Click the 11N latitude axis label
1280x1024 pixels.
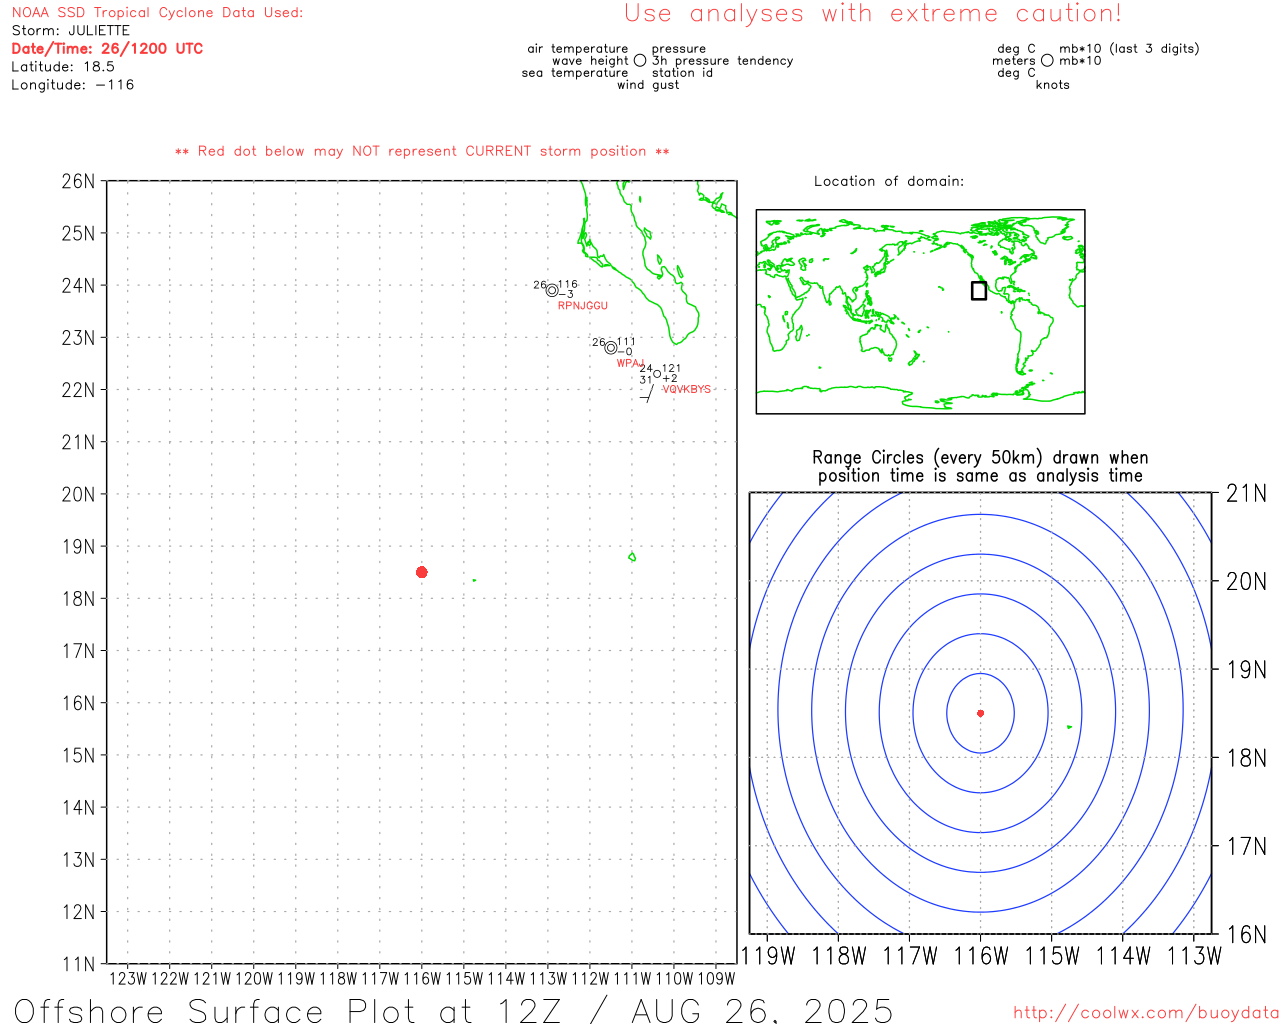[79, 964]
